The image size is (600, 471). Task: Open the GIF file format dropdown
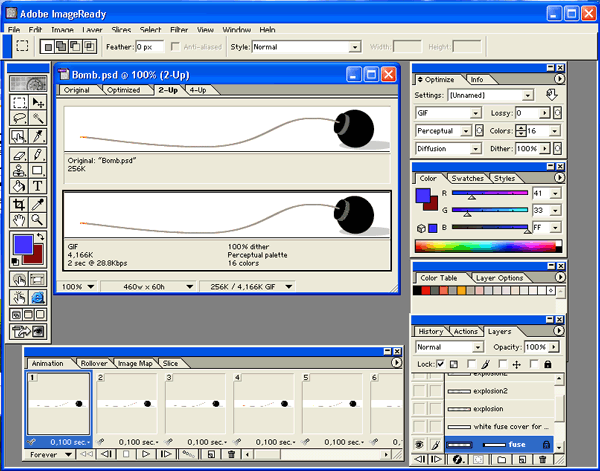pyautogui.click(x=448, y=113)
